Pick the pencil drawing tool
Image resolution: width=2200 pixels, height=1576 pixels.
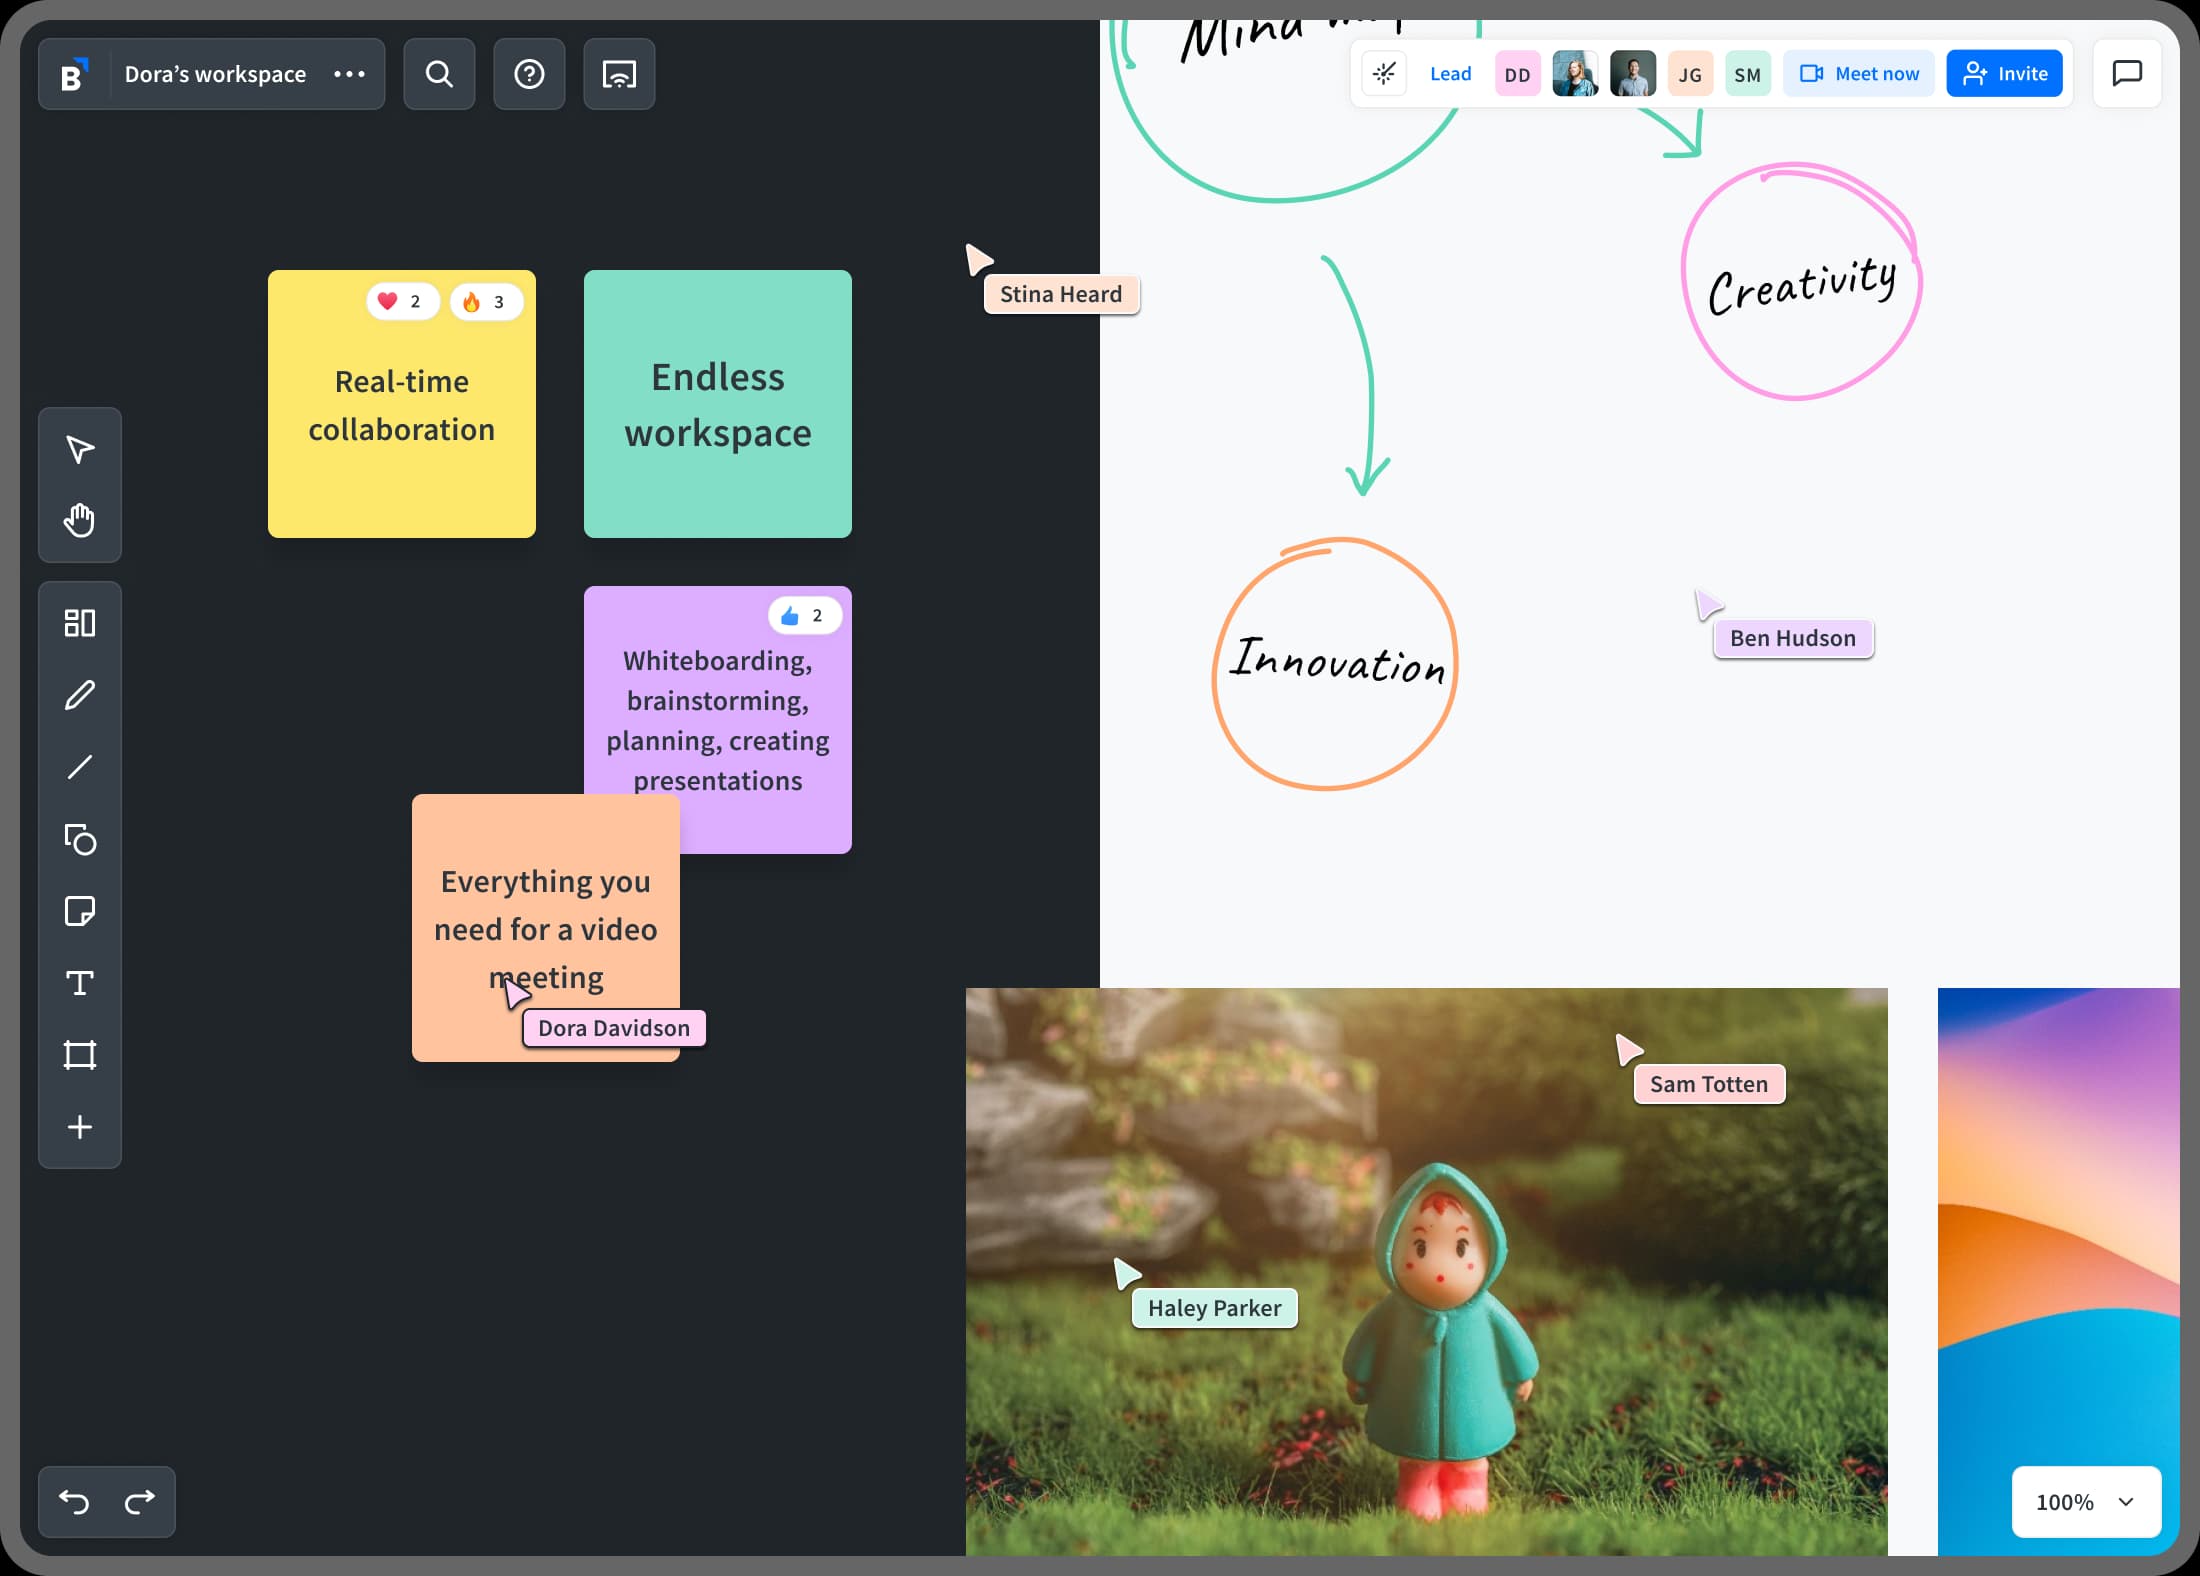coord(80,695)
